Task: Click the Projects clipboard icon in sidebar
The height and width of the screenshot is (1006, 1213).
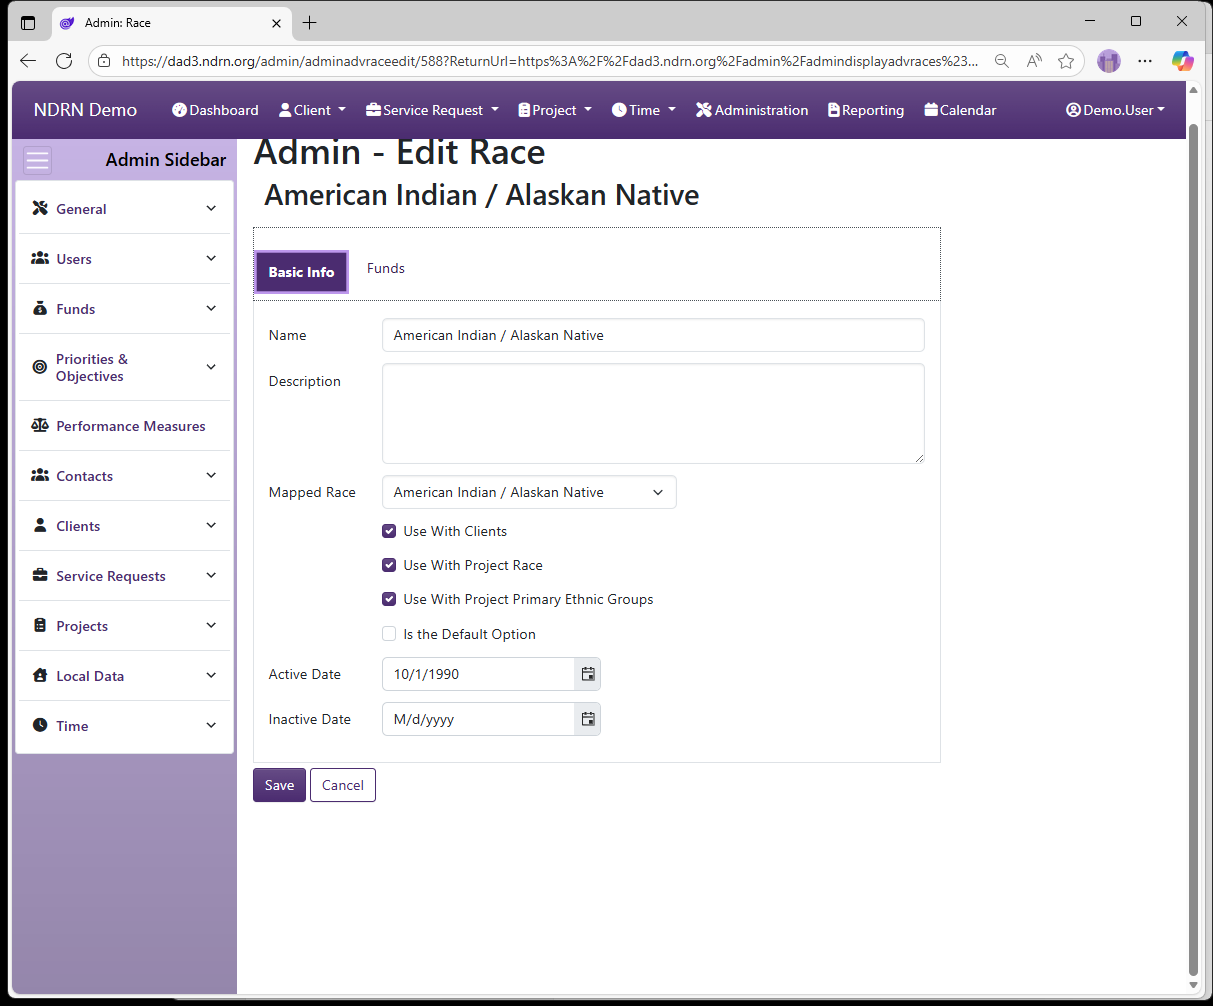Action: [40, 625]
